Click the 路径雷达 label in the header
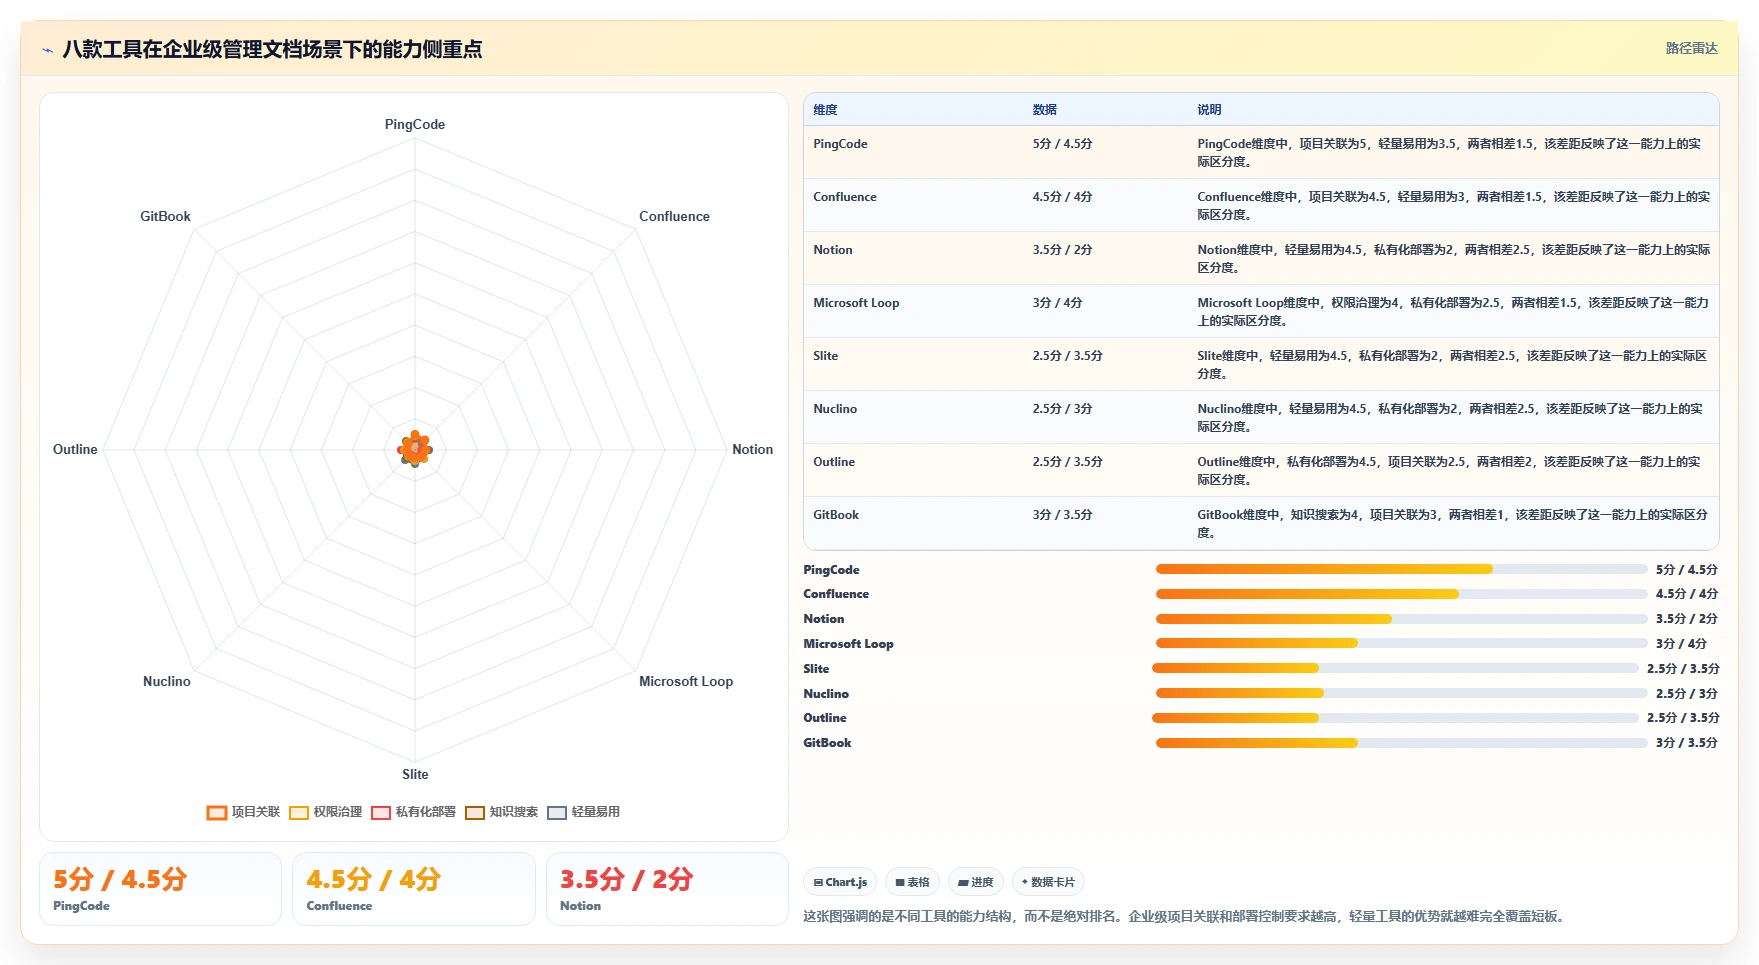 pyautogui.click(x=1691, y=48)
